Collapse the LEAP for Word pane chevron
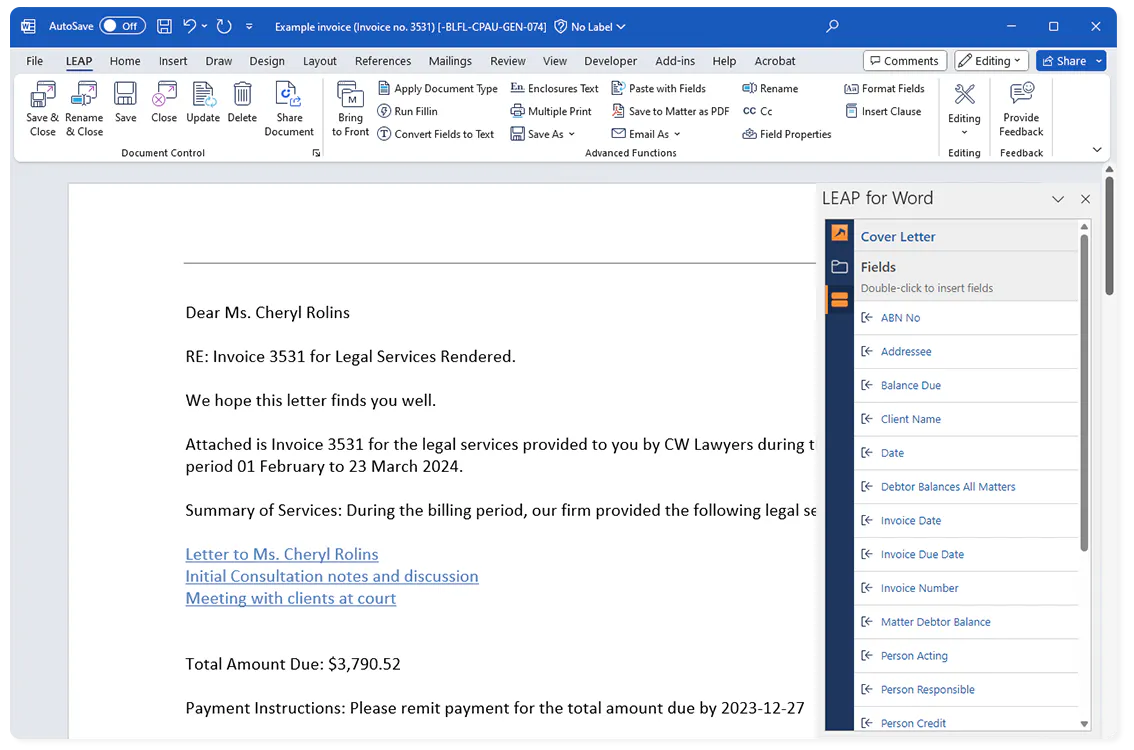This screenshot has height=750, width=1134. click(1057, 199)
